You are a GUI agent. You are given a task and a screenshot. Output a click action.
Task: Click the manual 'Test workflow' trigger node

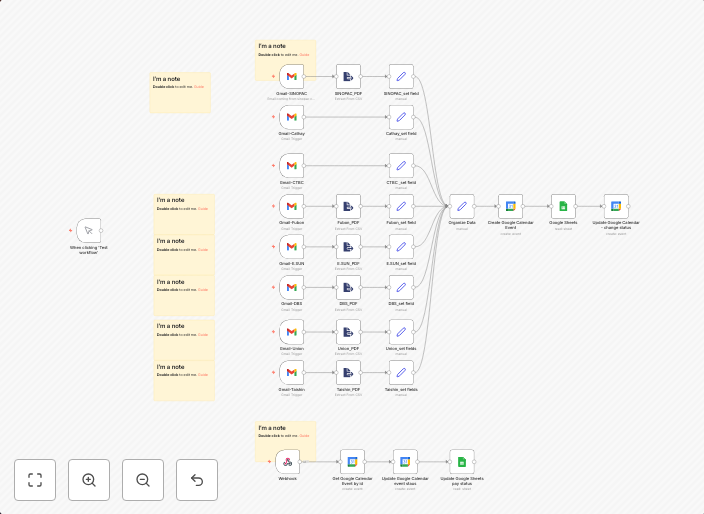[x=89, y=230]
